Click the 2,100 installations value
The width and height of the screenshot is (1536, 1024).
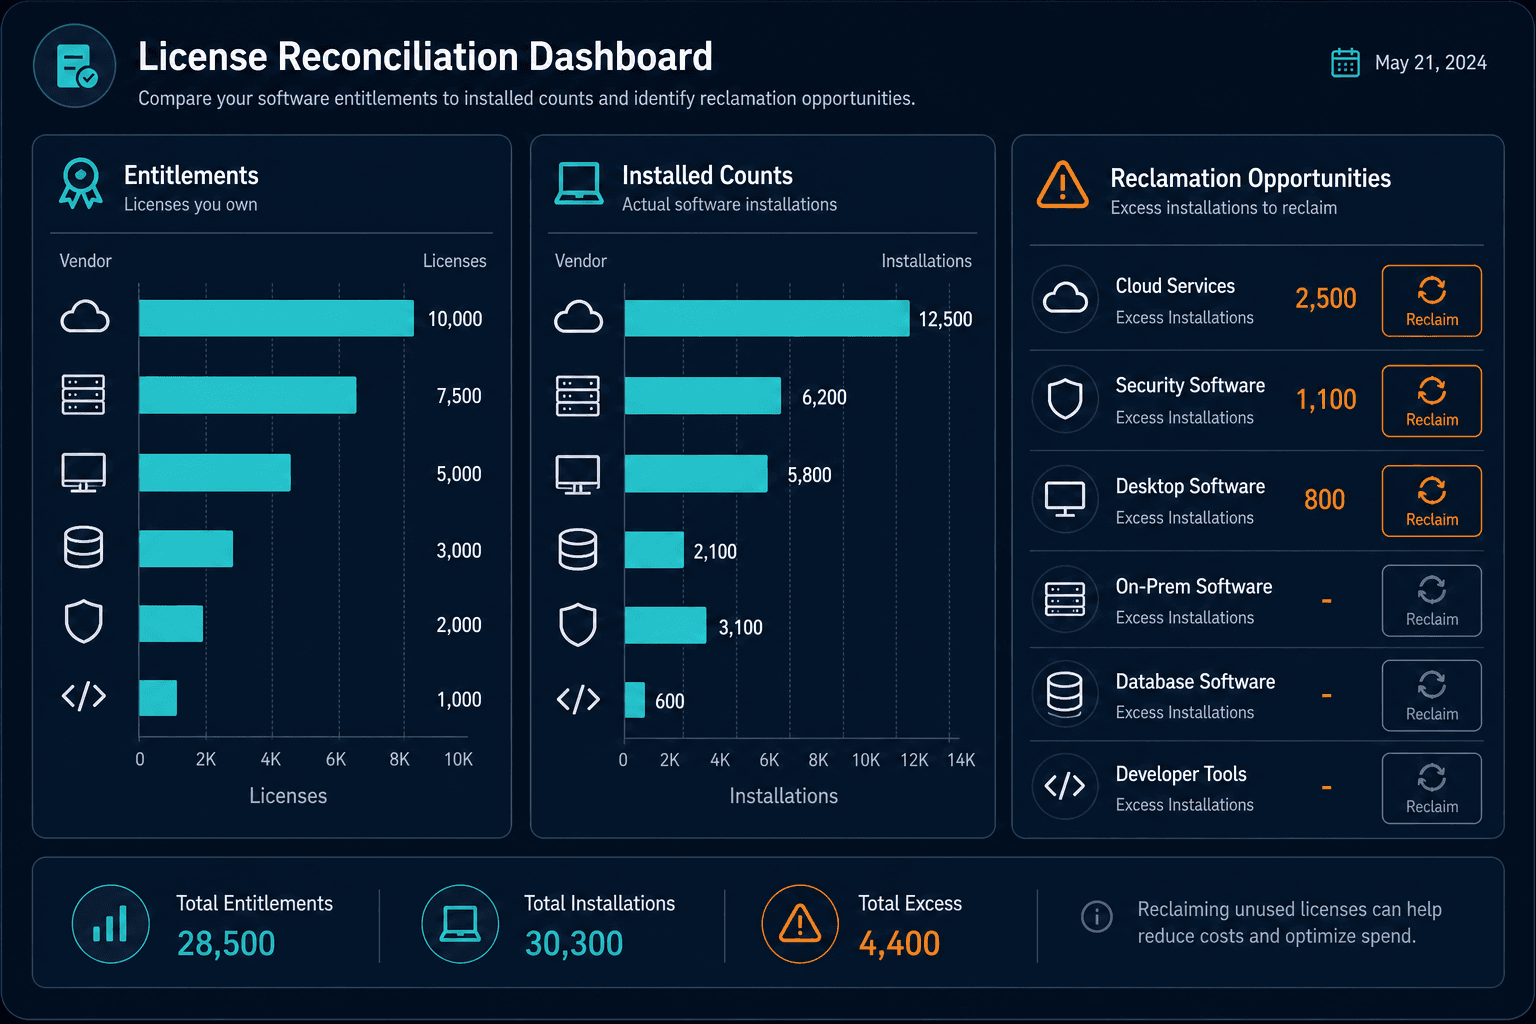715,552
